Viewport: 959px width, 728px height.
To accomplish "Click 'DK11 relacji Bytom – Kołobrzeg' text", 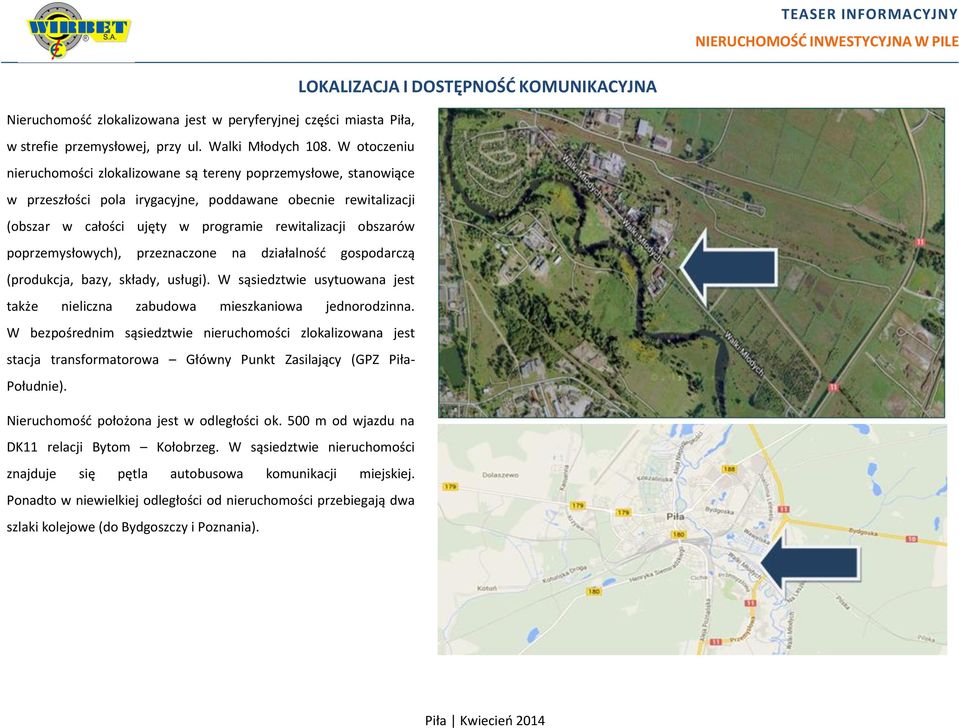I will point(113,447).
